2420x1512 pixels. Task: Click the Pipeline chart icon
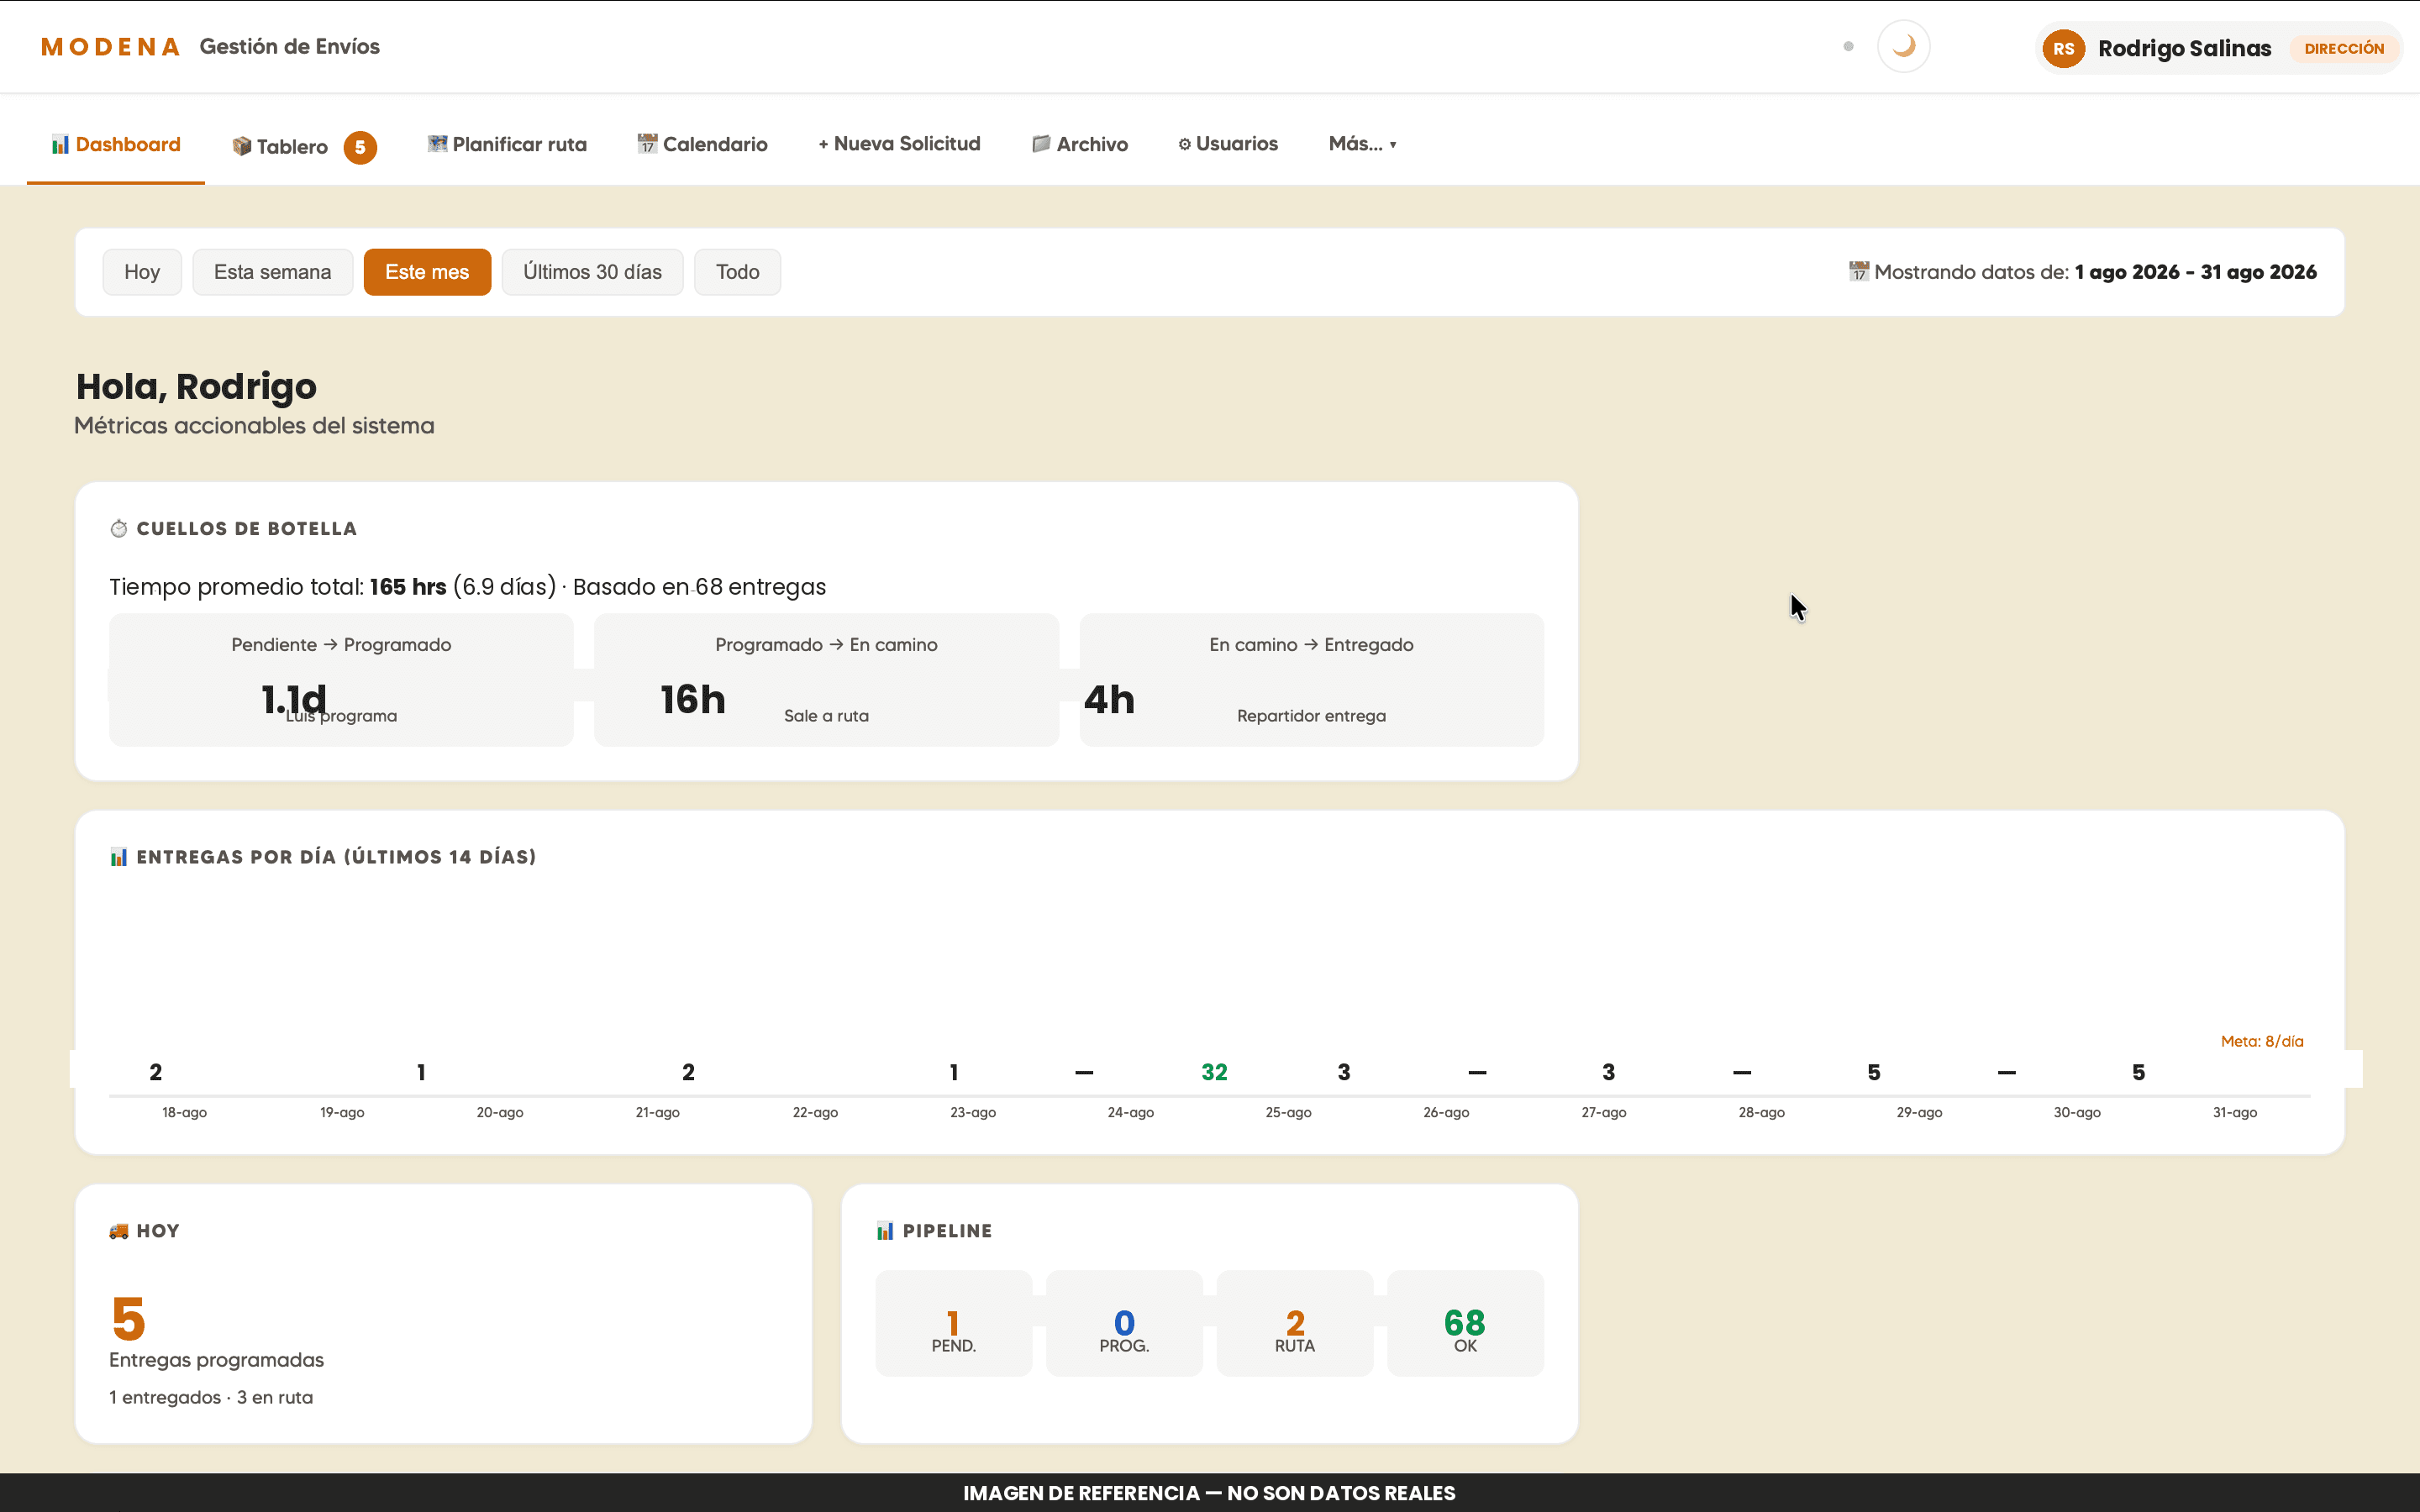point(885,1231)
